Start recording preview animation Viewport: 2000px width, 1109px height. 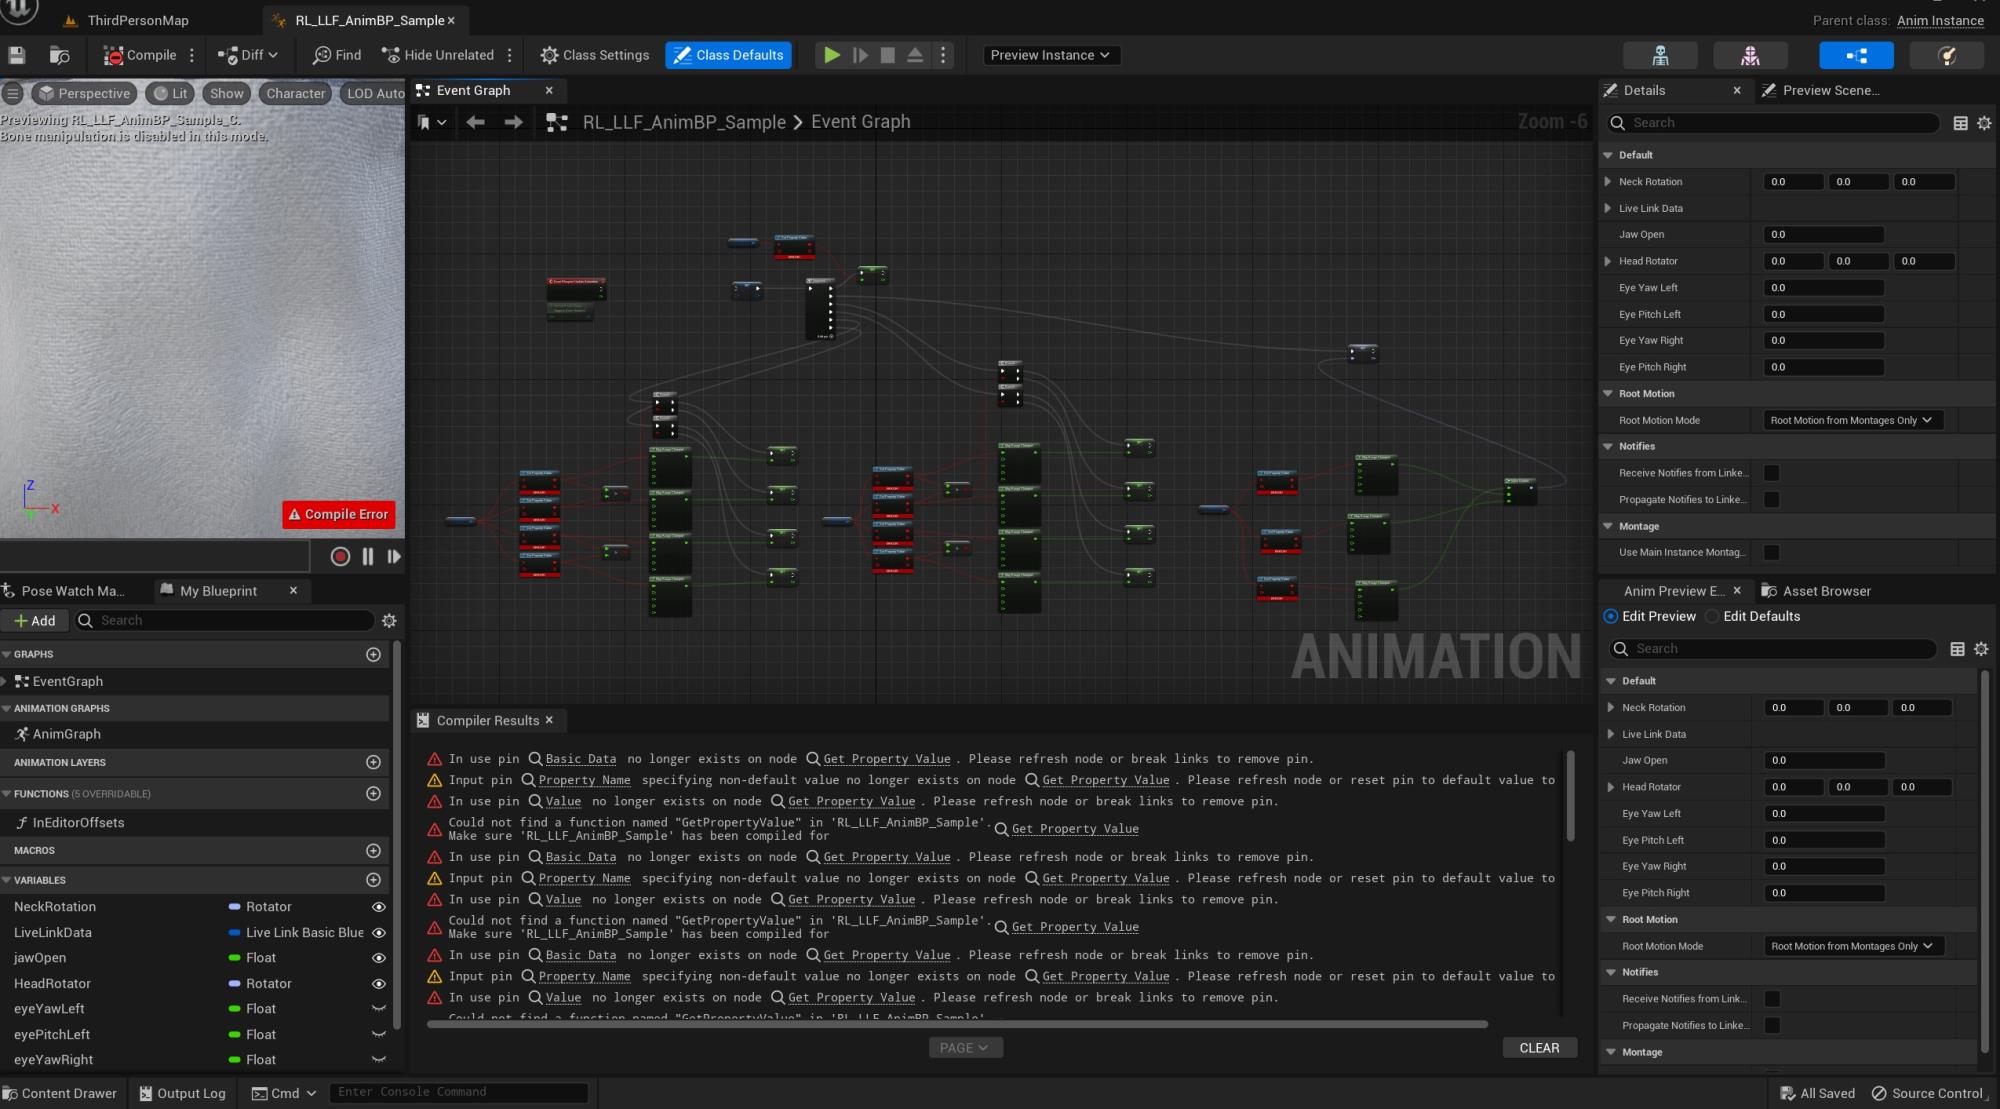click(340, 556)
